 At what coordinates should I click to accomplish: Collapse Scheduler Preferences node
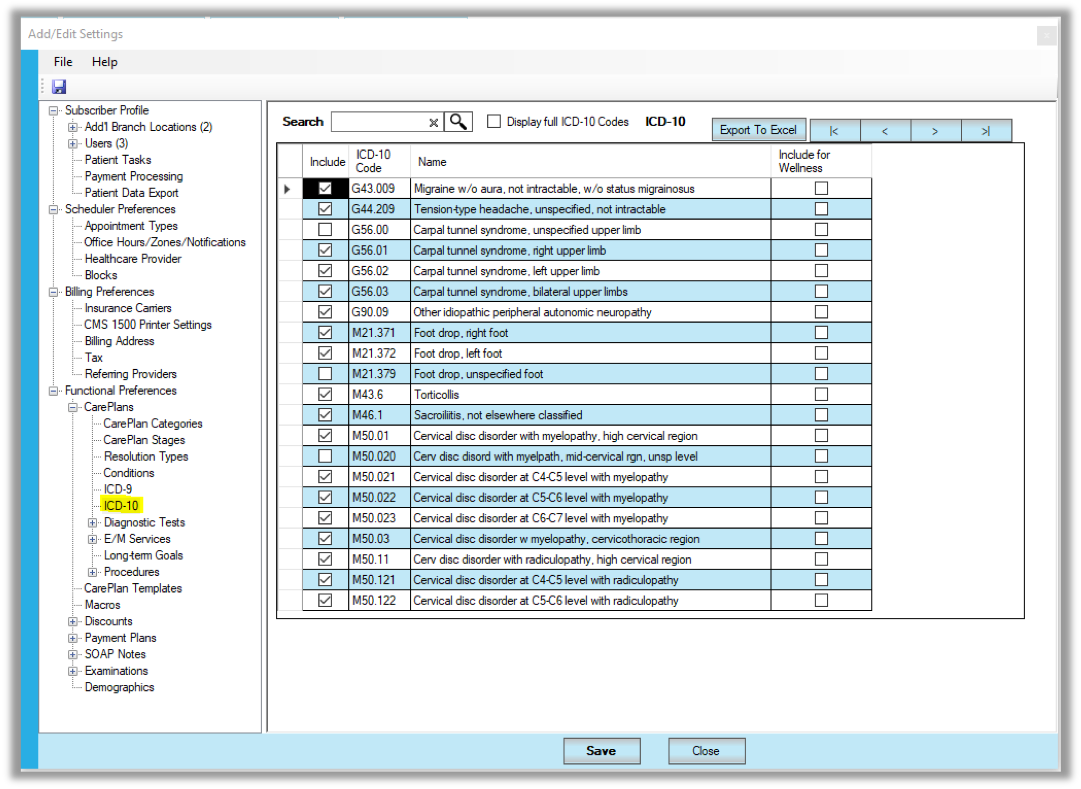[x=53, y=210]
